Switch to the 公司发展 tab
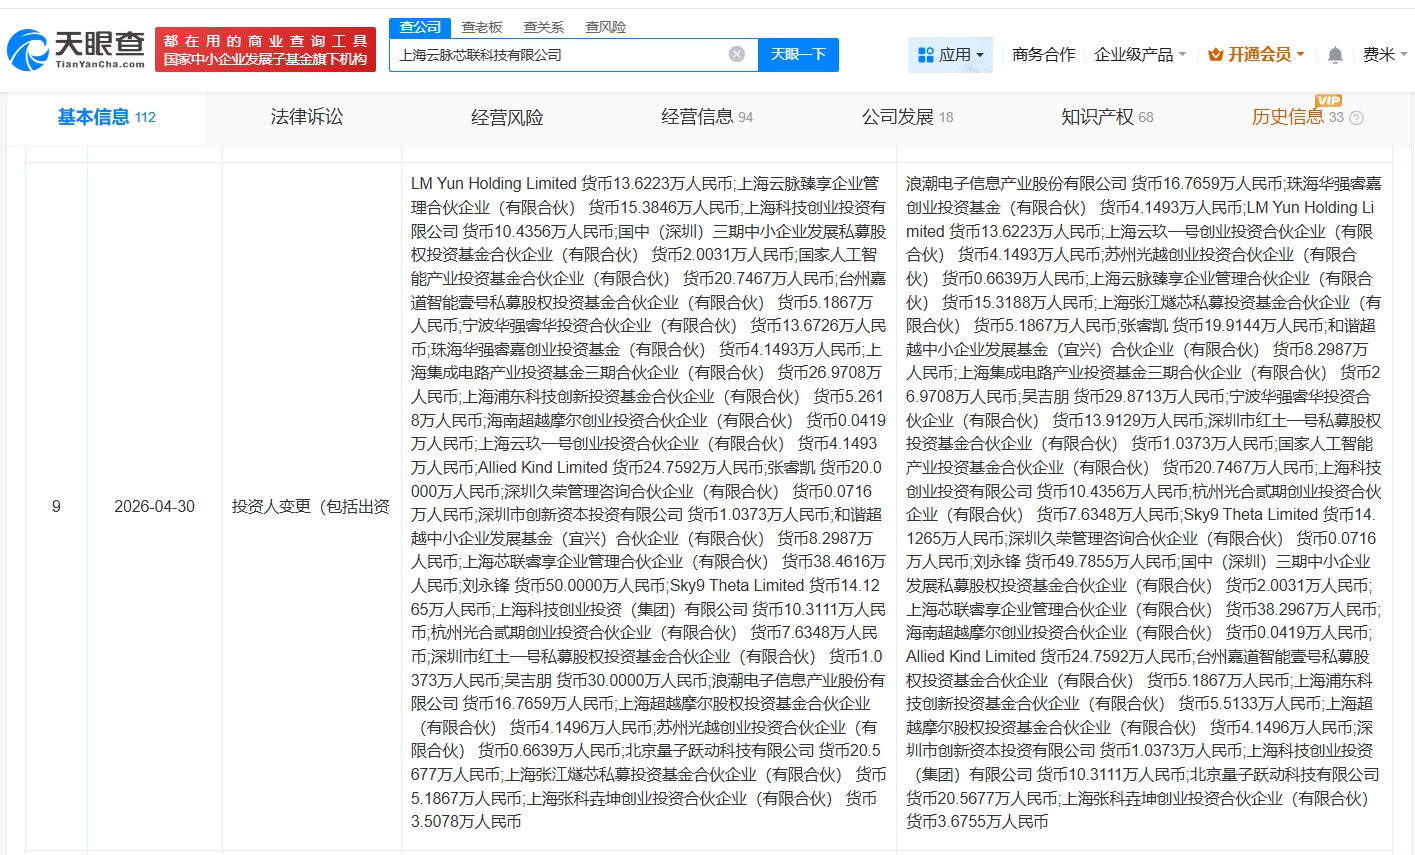This screenshot has width=1415, height=855. (x=907, y=118)
